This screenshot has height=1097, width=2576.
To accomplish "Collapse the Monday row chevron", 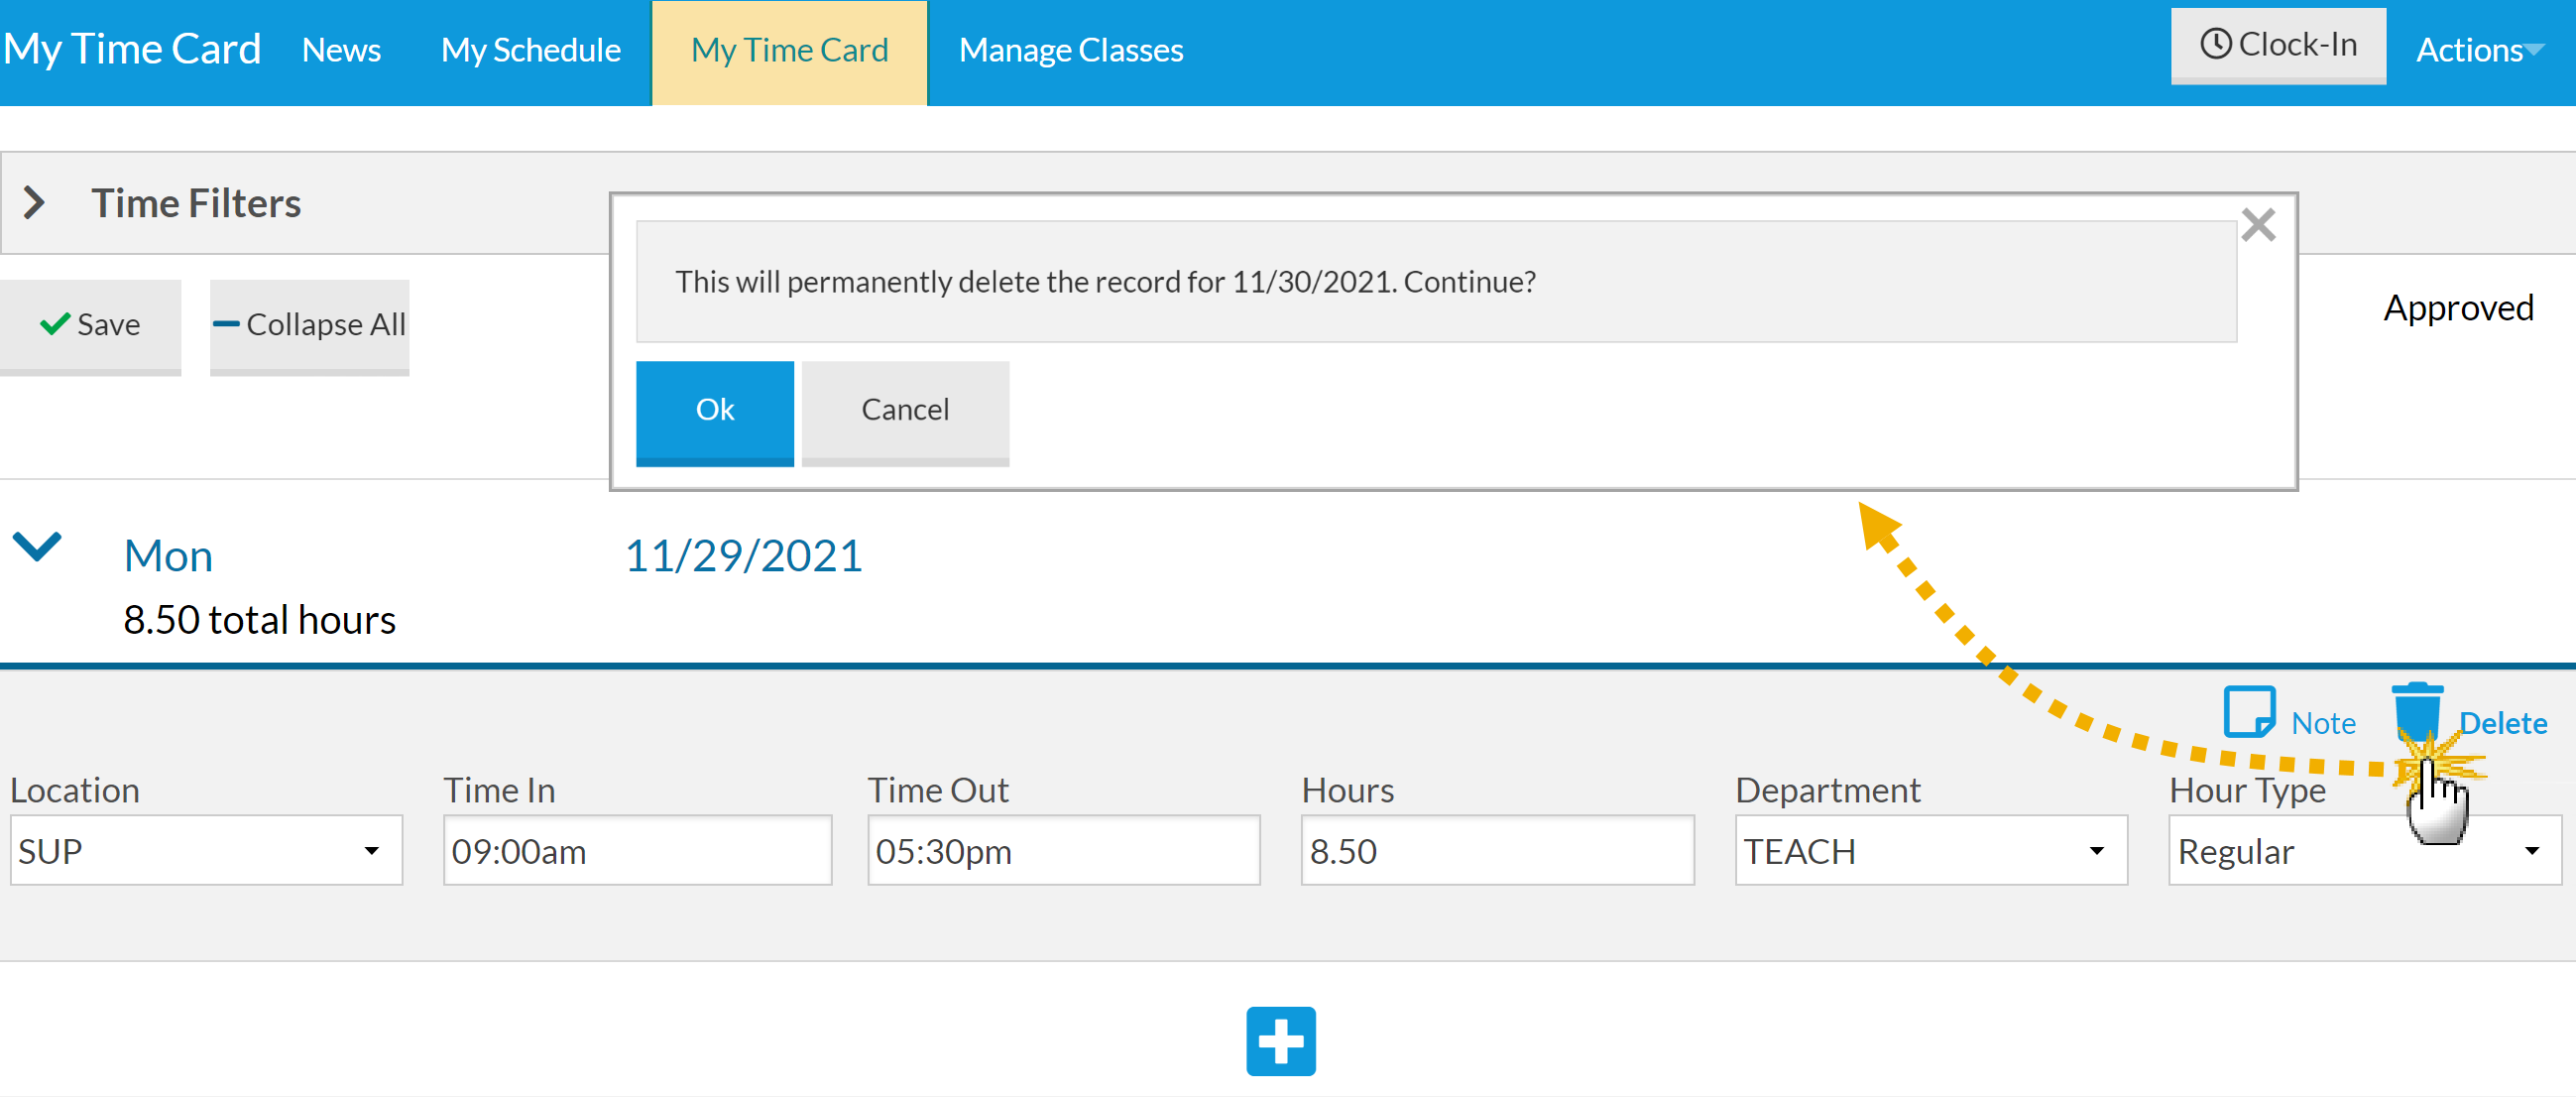I will coord(37,546).
